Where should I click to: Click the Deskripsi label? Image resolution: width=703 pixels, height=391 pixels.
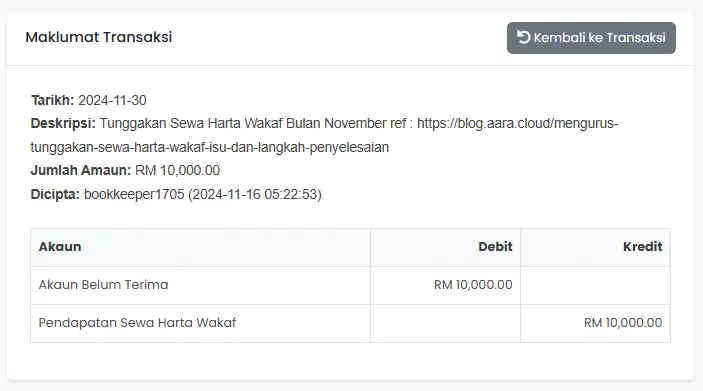point(63,123)
